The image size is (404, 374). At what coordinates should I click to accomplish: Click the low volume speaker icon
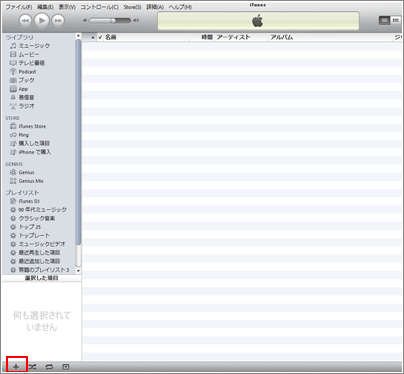click(x=85, y=21)
